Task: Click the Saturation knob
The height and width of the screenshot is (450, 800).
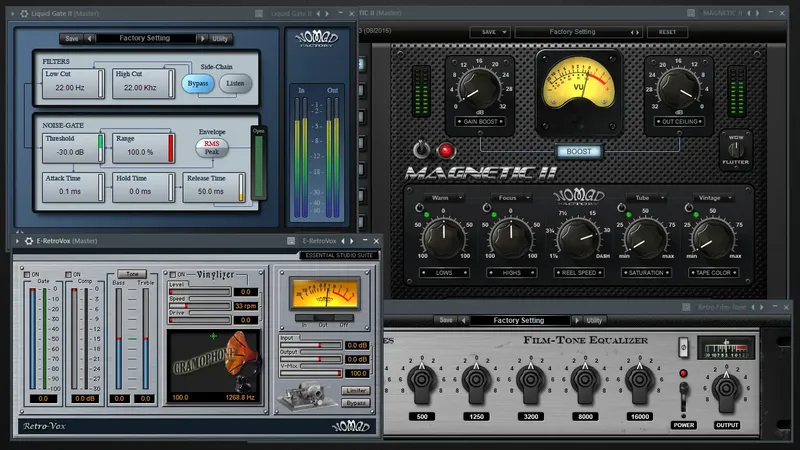Action: click(645, 237)
